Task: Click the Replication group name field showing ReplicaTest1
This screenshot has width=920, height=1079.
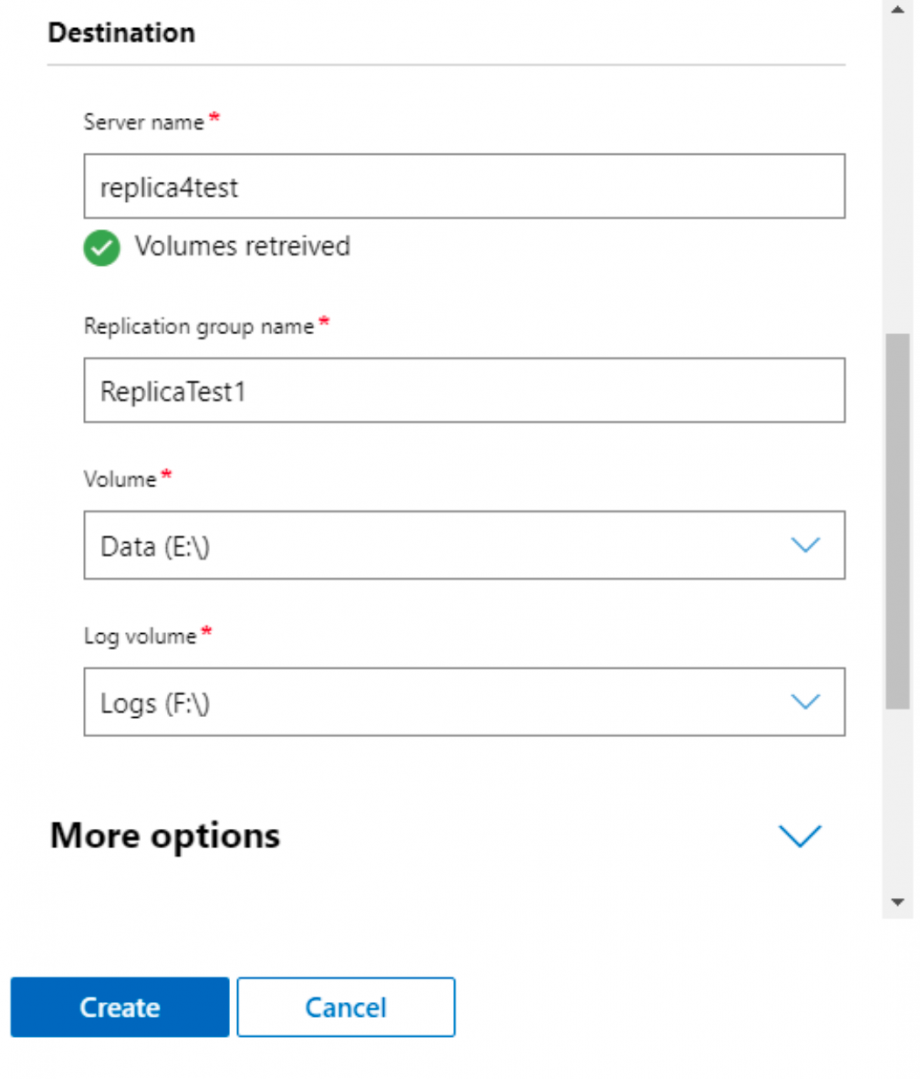Action: pyautogui.click(x=463, y=390)
